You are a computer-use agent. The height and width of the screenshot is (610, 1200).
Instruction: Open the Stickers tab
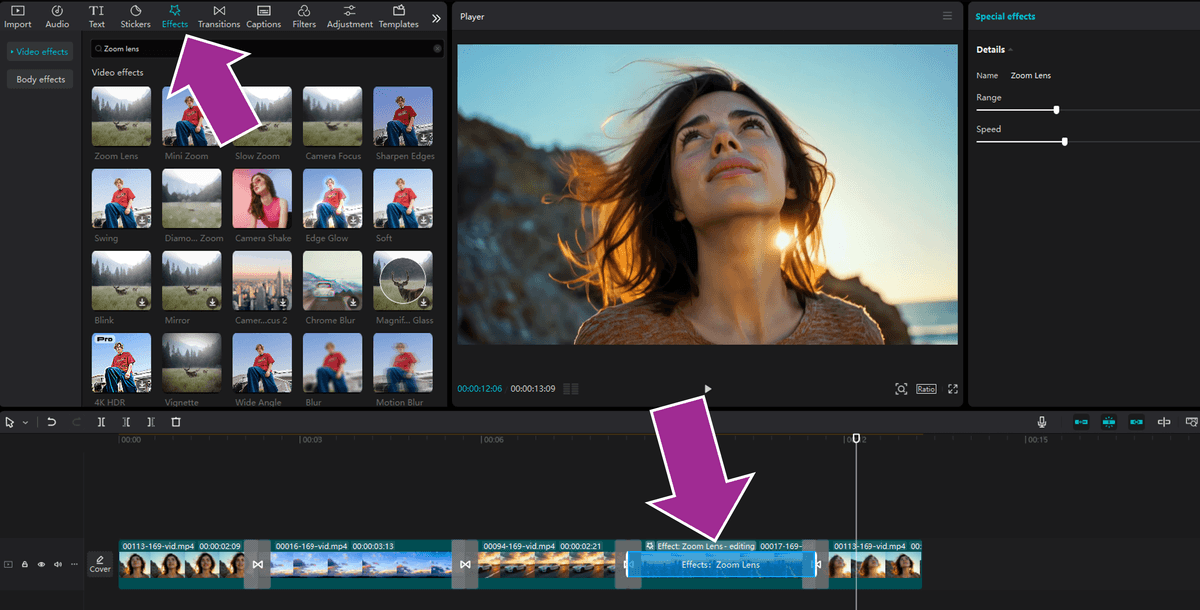135,16
